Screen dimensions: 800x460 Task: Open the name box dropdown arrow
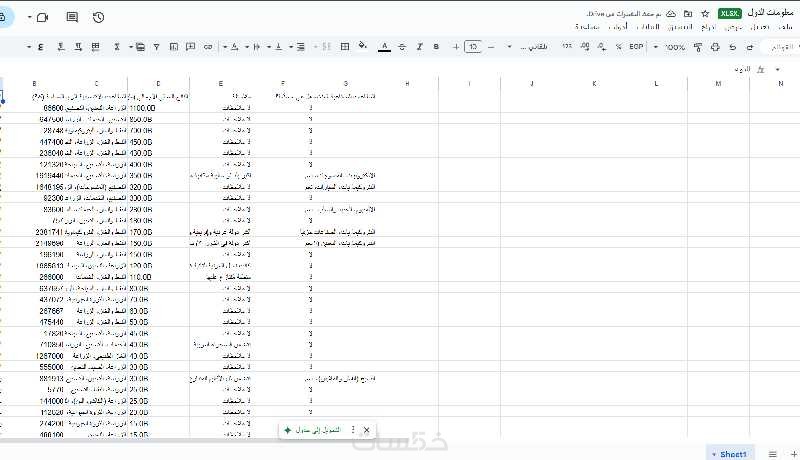coord(778,69)
